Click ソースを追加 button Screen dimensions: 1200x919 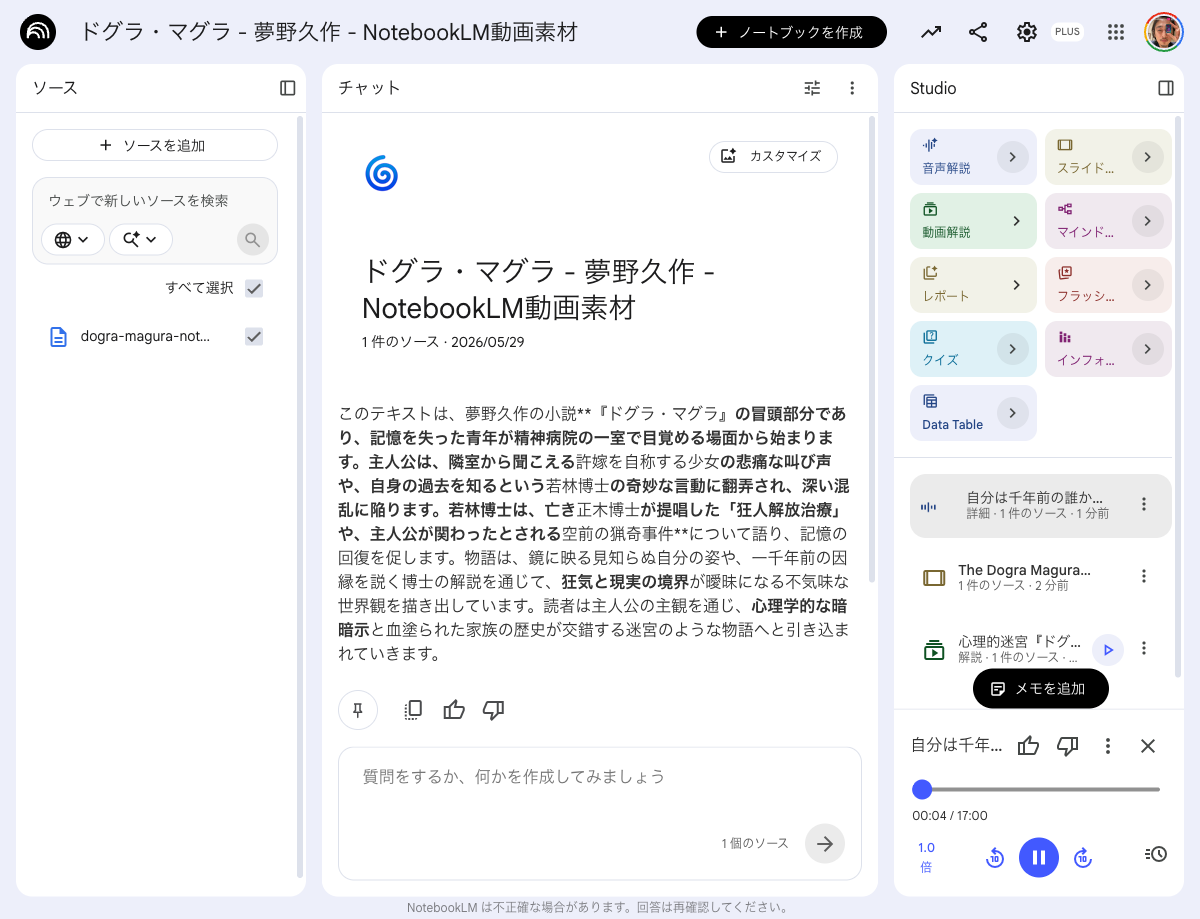(x=155, y=145)
